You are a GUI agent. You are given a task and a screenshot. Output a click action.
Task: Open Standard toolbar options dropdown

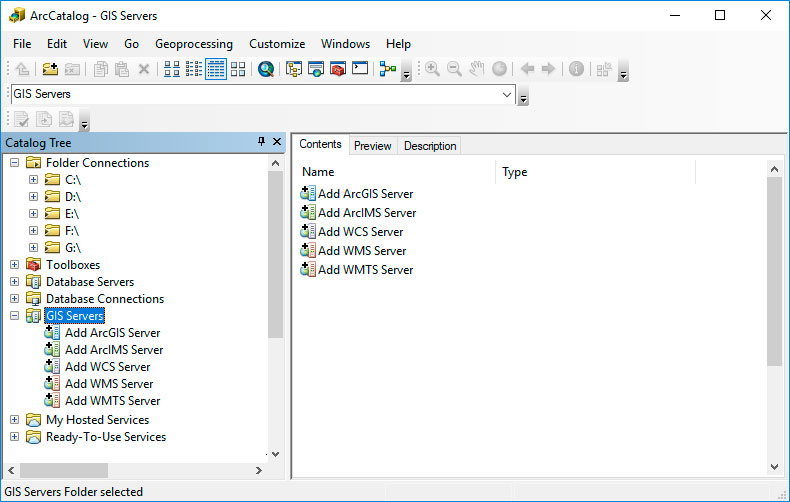(x=406, y=71)
